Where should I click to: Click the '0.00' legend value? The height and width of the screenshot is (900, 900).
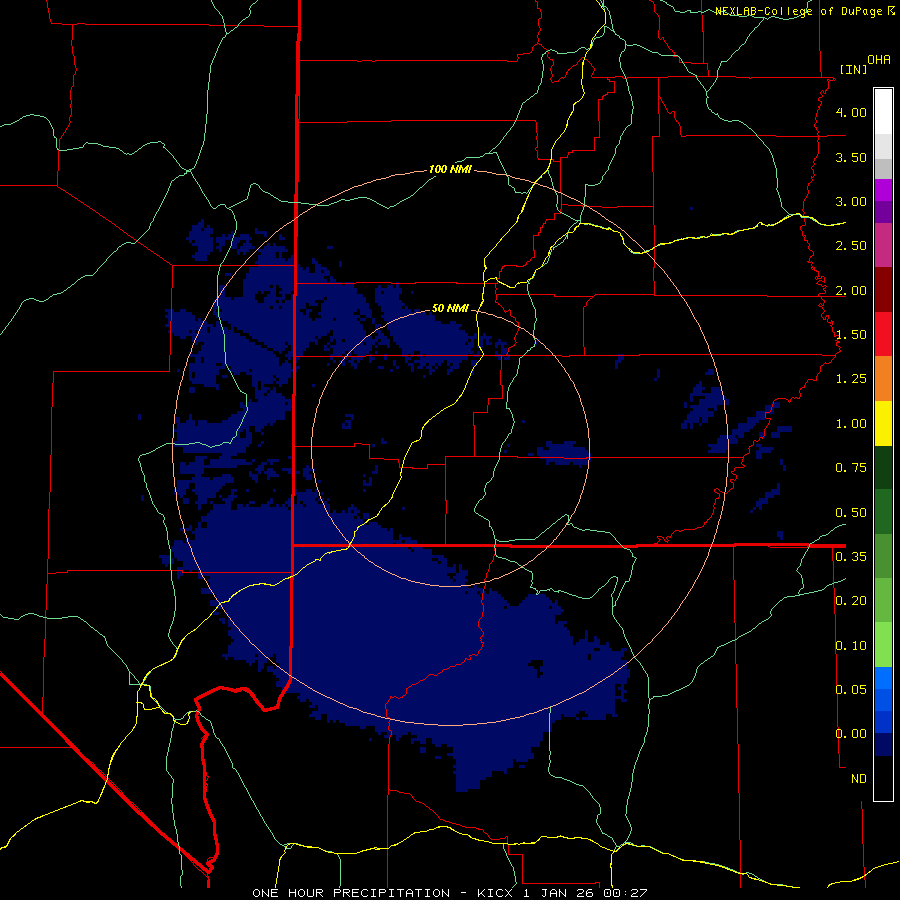(x=851, y=734)
